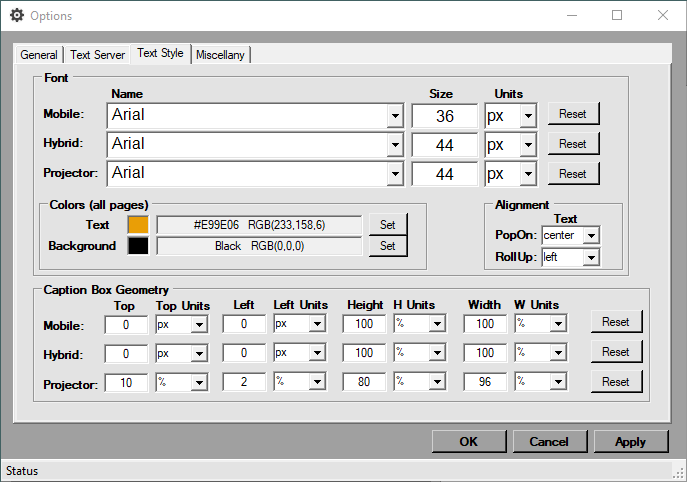This screenshot has height=482, width=687.
Task: Edit Mobile caption box Left value
Action: 244,324
